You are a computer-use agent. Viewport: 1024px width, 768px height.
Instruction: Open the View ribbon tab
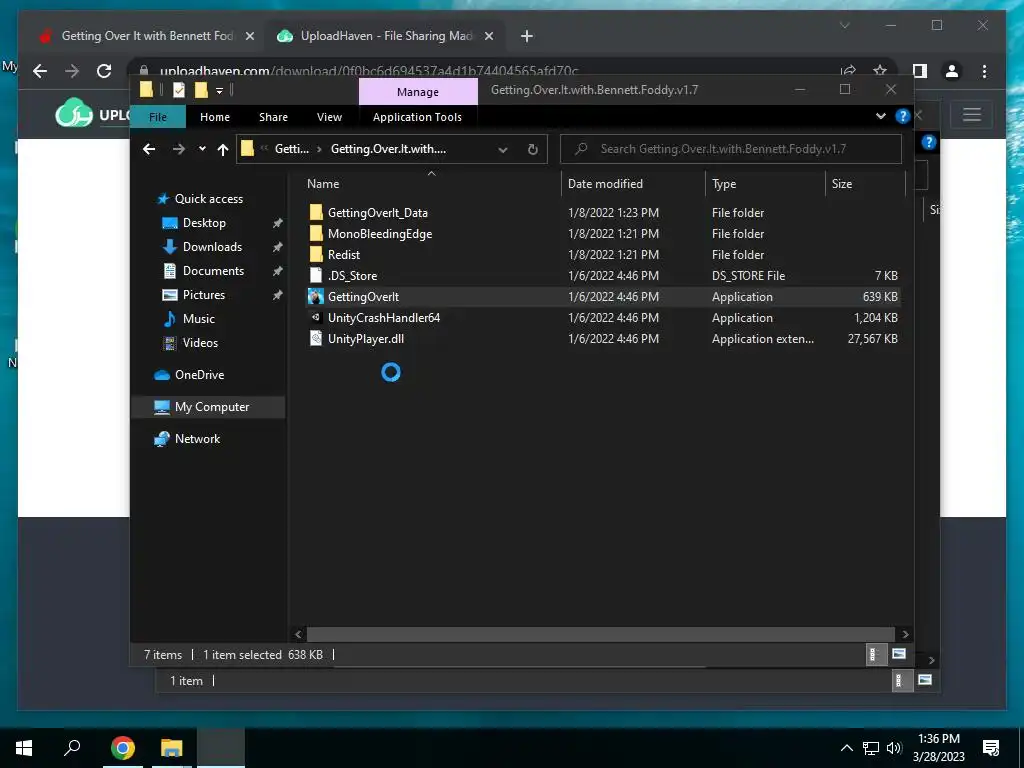pyautogui.click(x=329, y=117)
